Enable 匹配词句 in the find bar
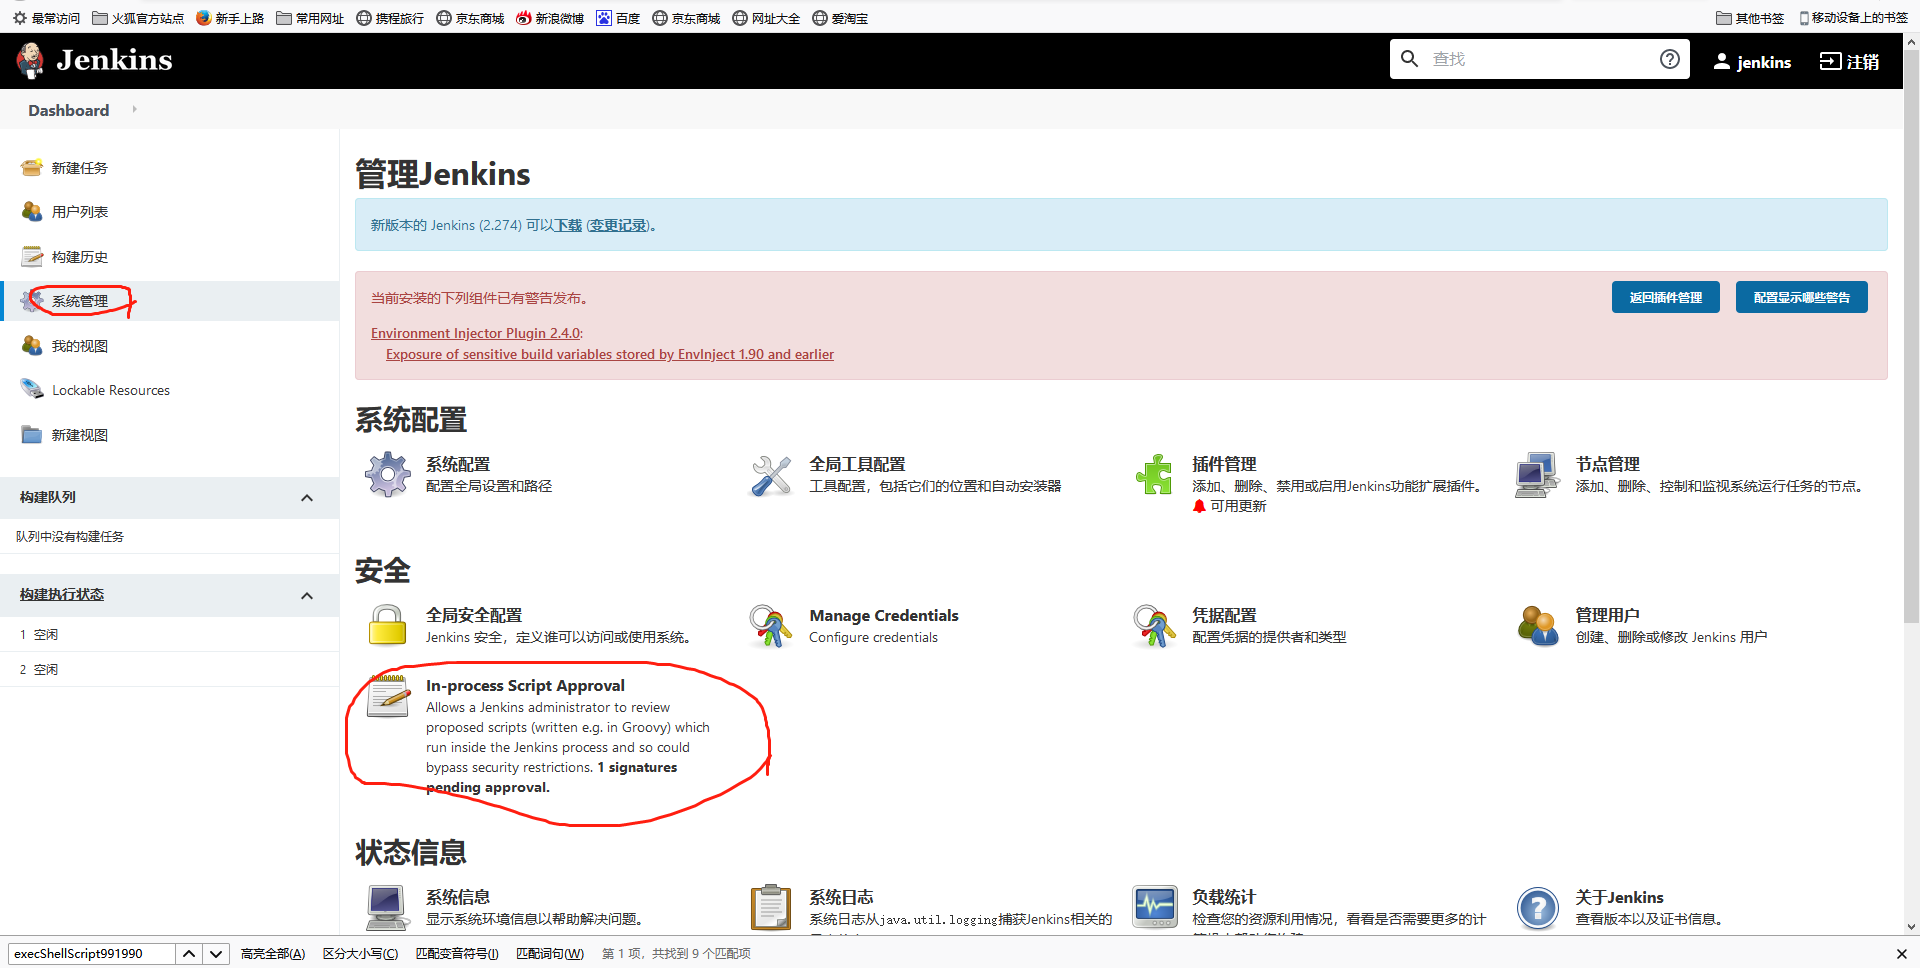The height and width of the screenshot is (968, 1920). (549, 953)
